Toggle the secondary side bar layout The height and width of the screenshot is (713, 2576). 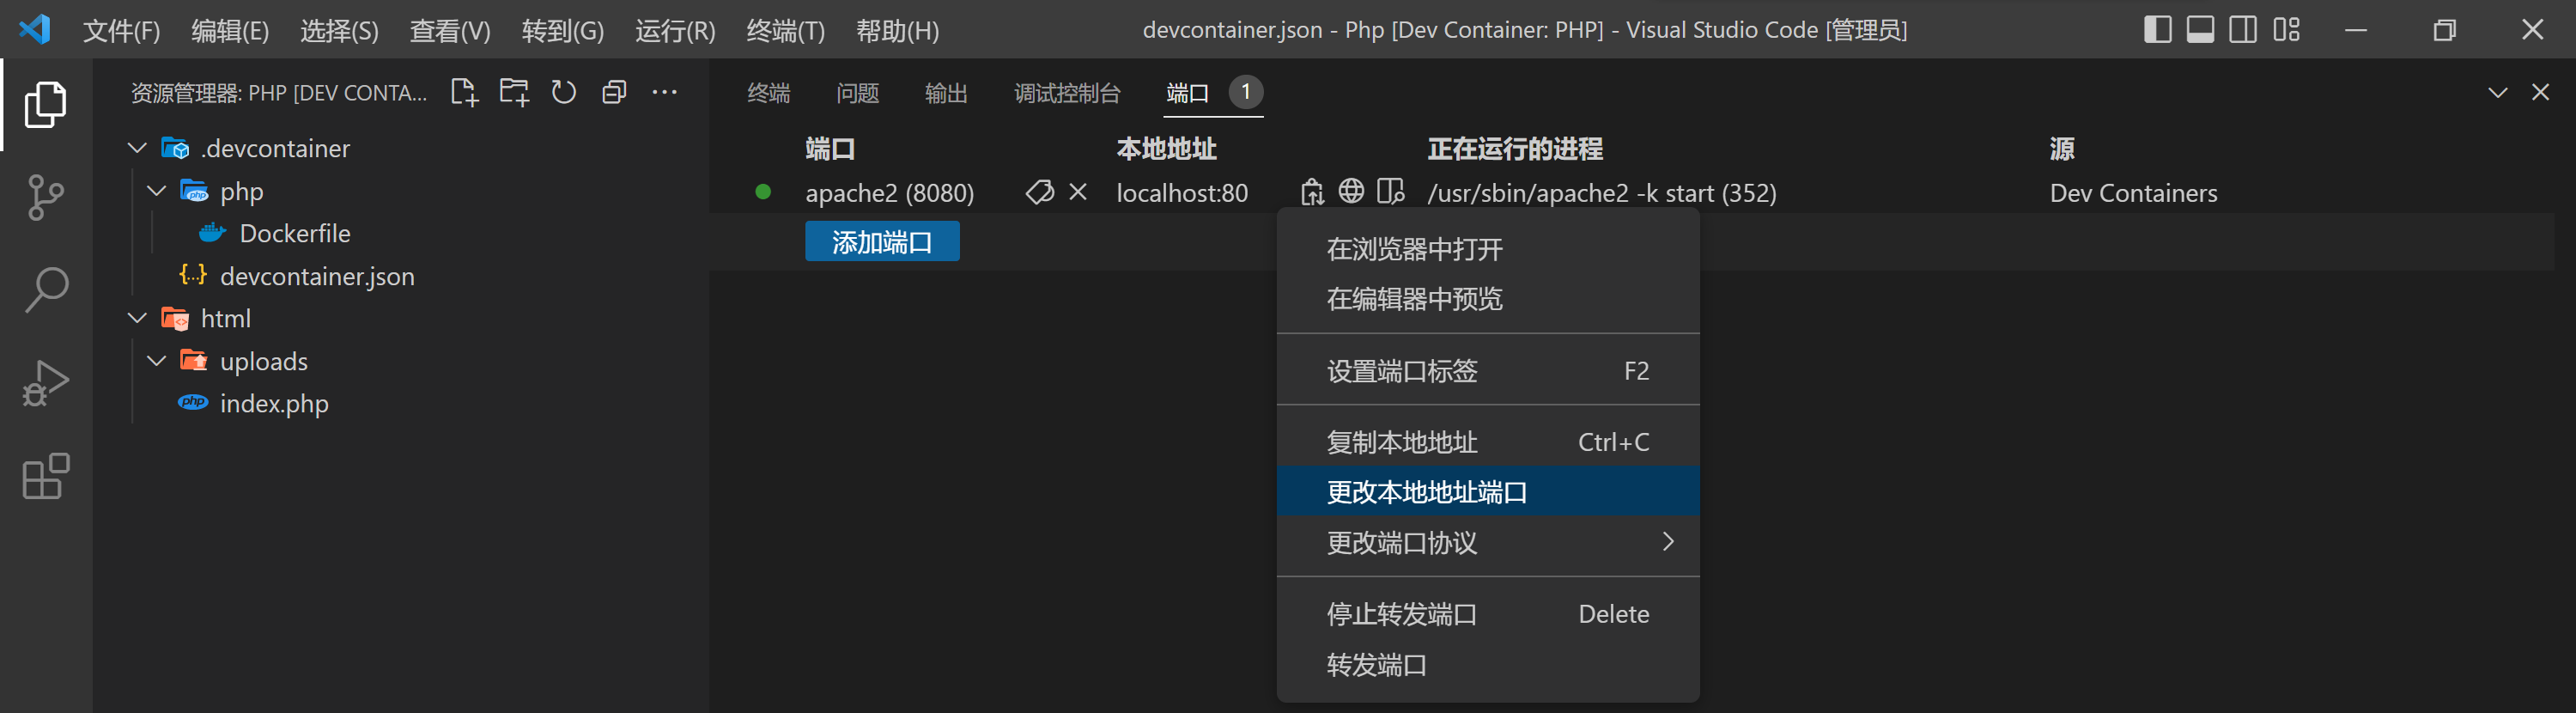[2243, 30]
